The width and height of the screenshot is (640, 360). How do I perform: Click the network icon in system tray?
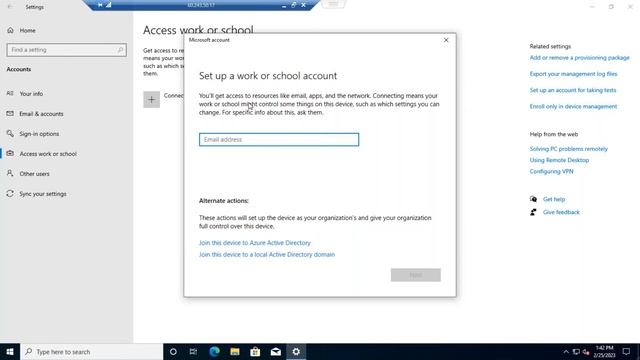click(576, 352)
